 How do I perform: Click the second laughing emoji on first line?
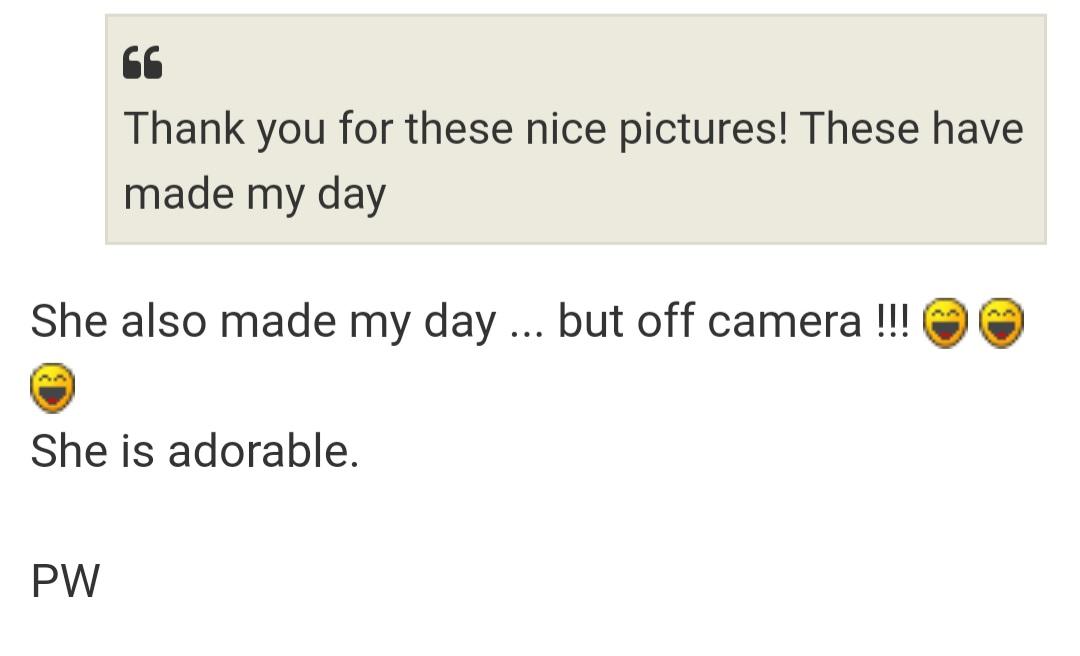point(1002,324)
